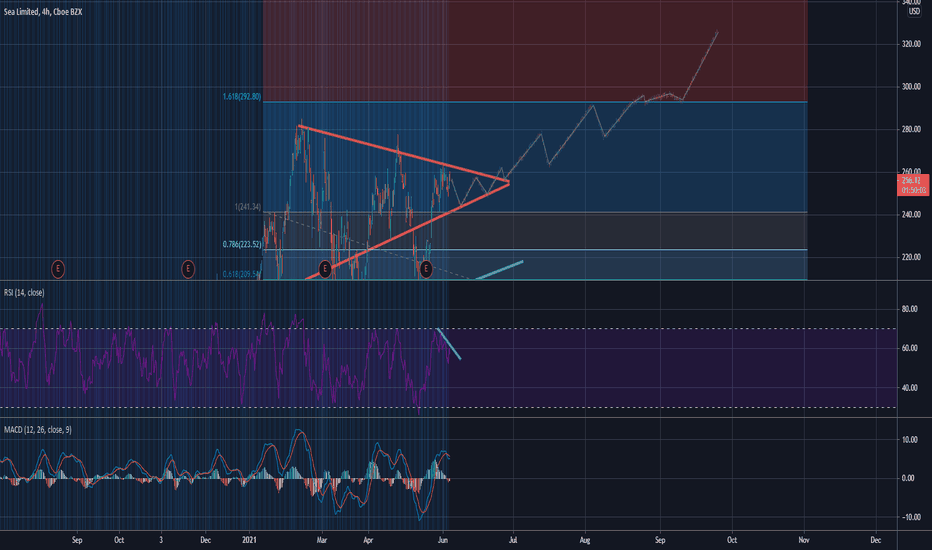Image resolution: width=932 pixels, height=550 pixels.
Task: Click the 60.00 RSI axis label
Action: click(909, 348)
